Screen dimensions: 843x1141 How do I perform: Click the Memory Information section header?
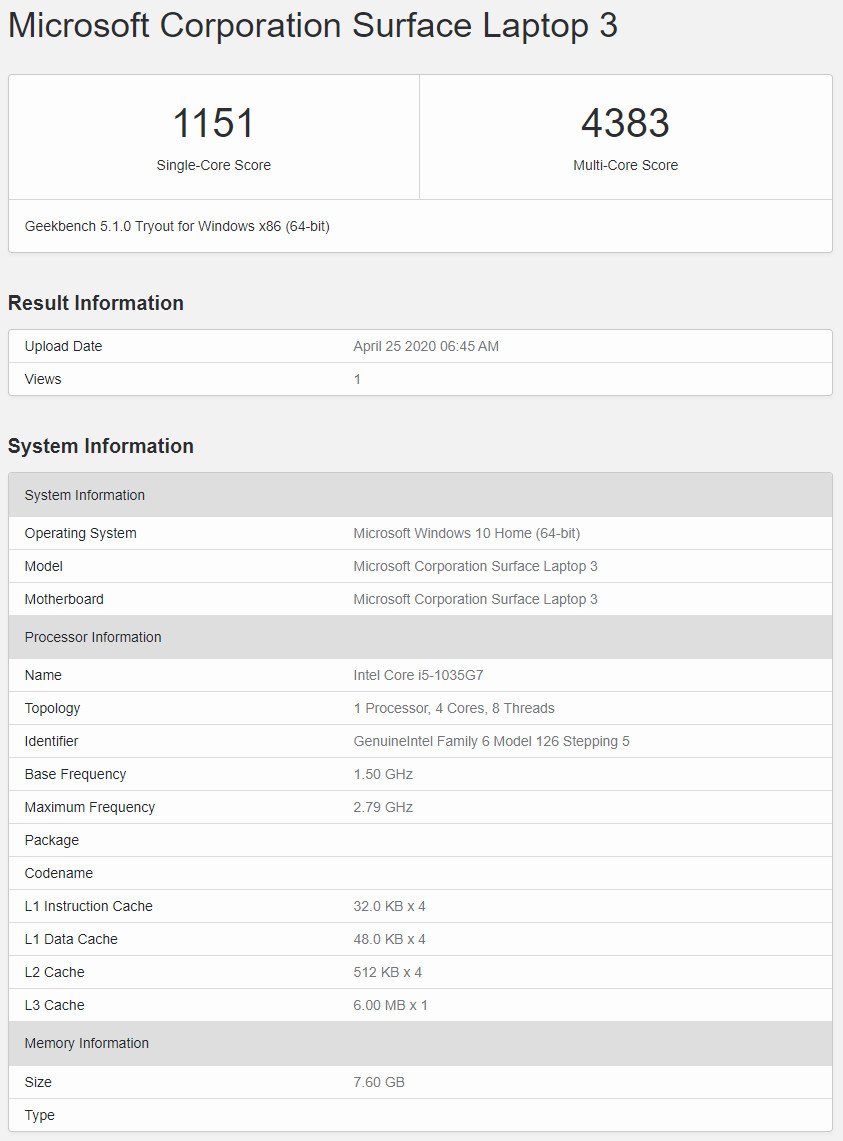(420, 1043)
